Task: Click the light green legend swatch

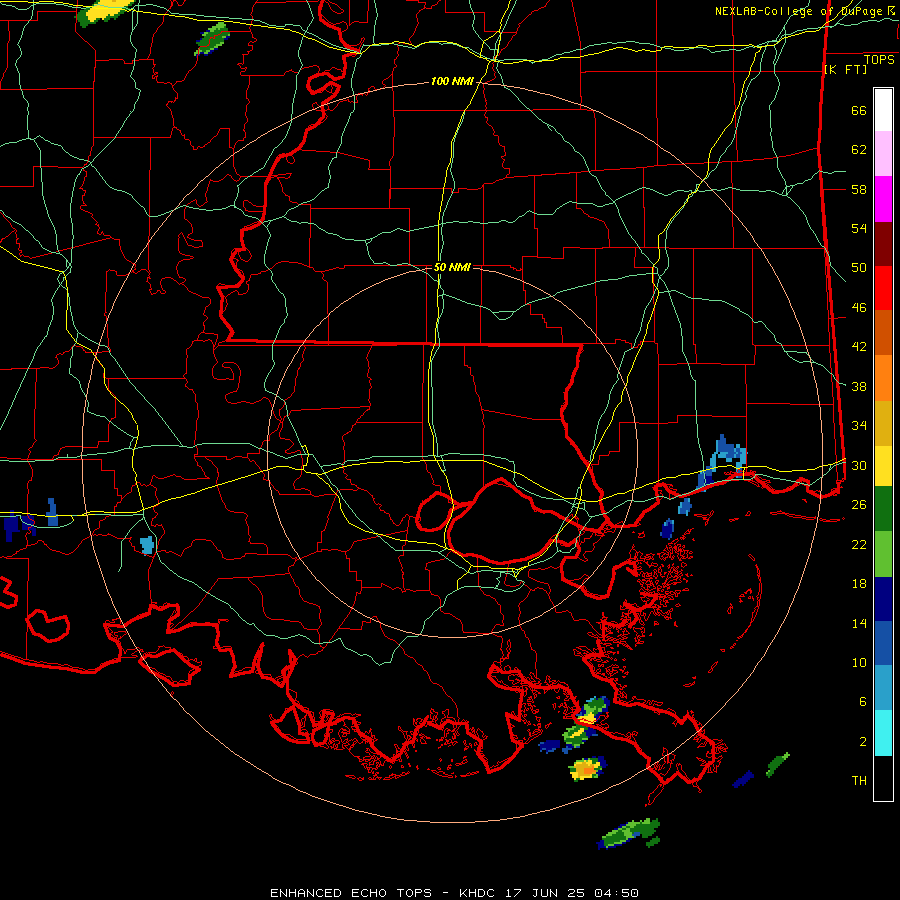Action: click(x=883, y=554)
